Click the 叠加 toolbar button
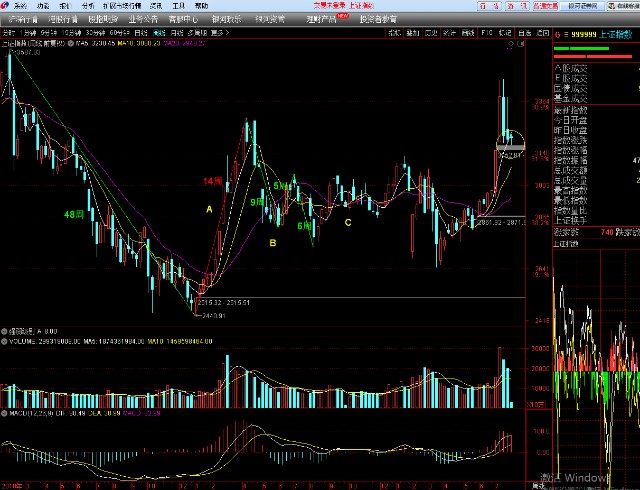This screenshot has height=490, width=640. coord(413,33)
